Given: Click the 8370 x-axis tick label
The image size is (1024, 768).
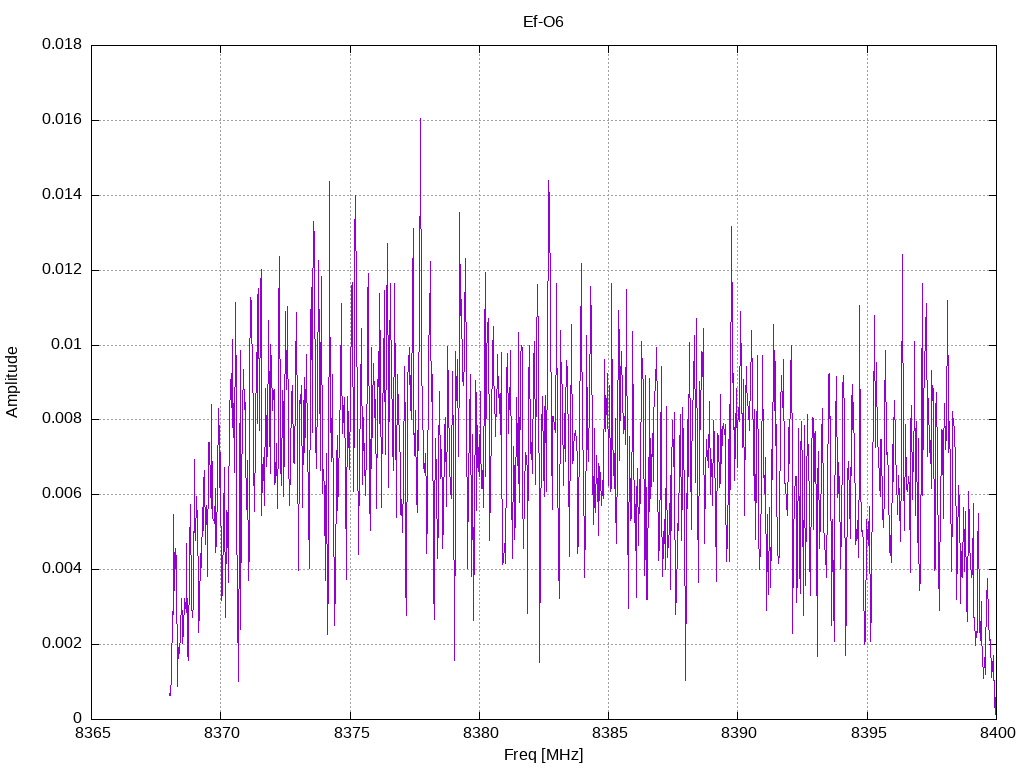Looking at the screenshot, I should pyautogui.click(x=221, y=733).
